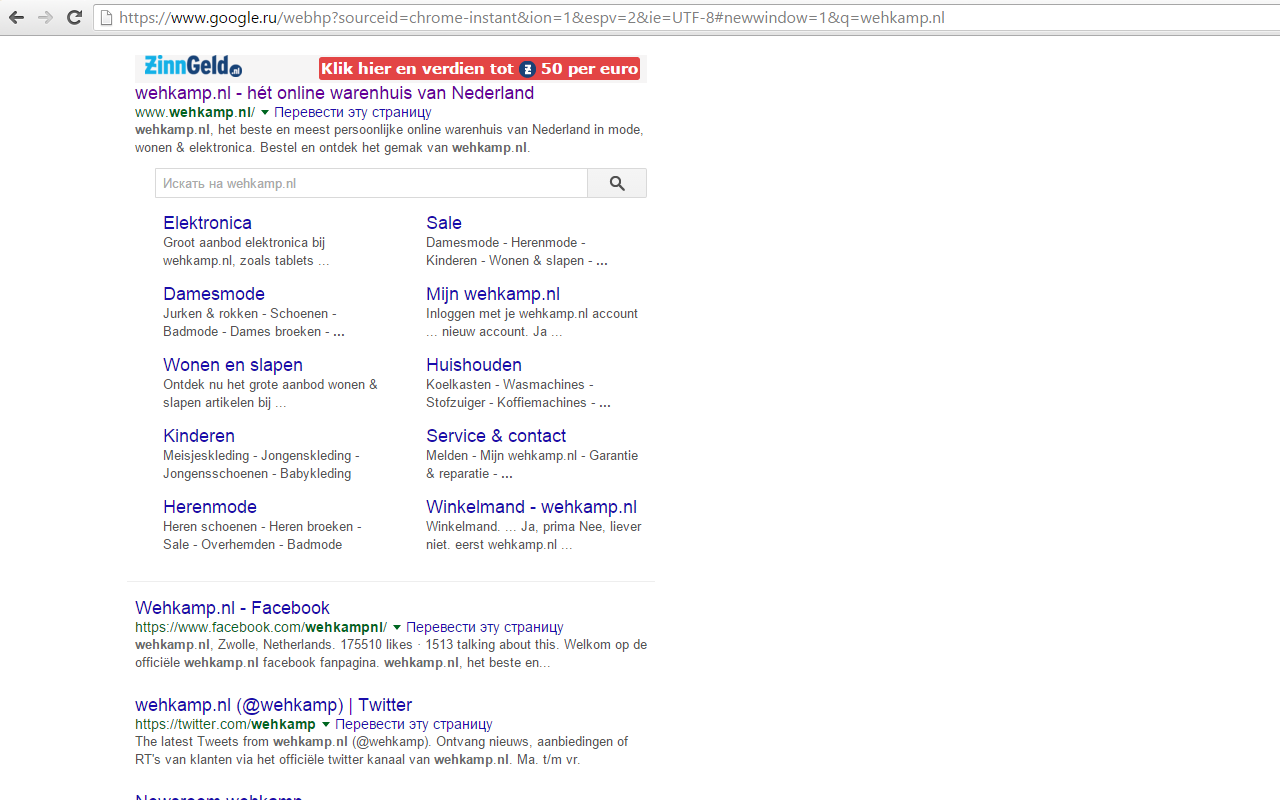The width and height of the screenshot is (1280, 800).
Task: Click the 'Inloggen met je wehkamp.nl account' snippet
Action: tap(532, 313)
